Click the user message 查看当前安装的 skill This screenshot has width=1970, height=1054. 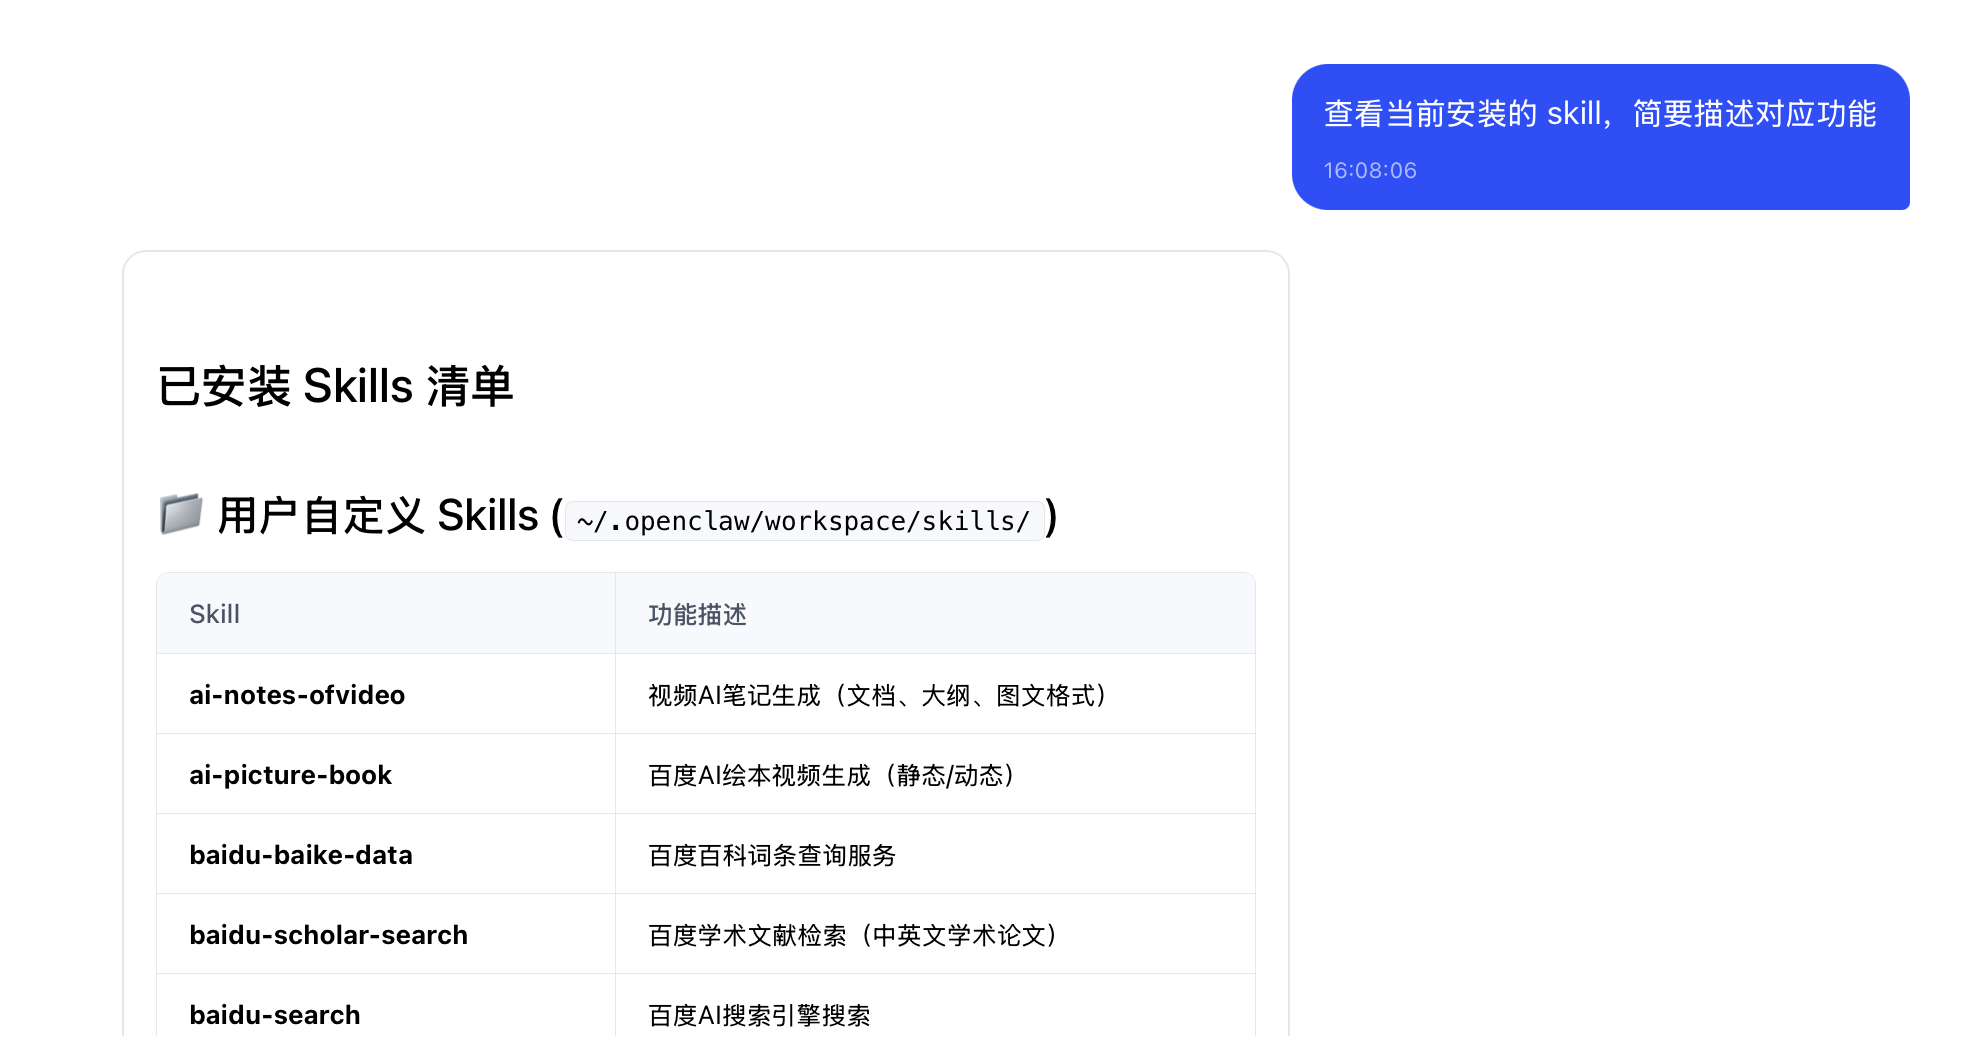(x=1599, y=114)
